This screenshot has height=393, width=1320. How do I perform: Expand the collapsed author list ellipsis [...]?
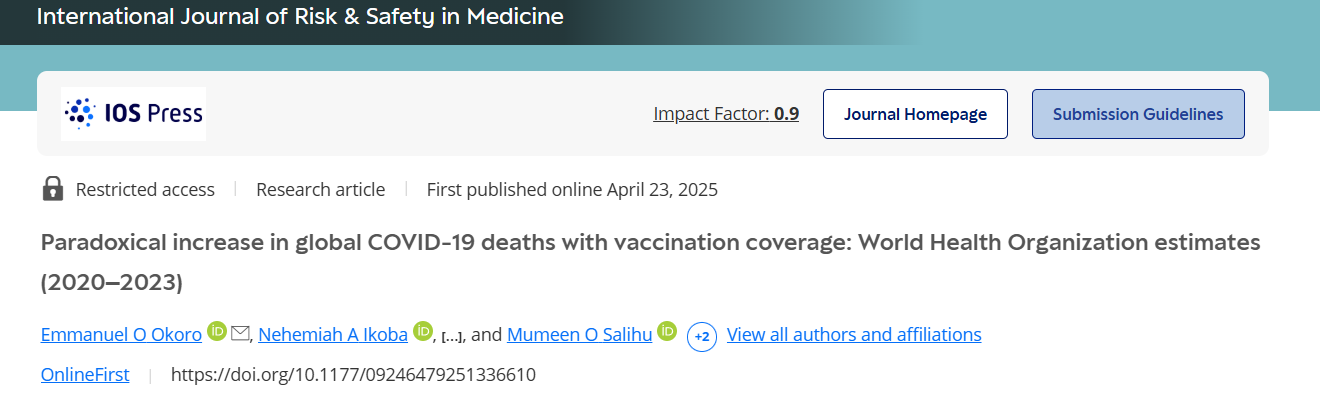[452, 337]
